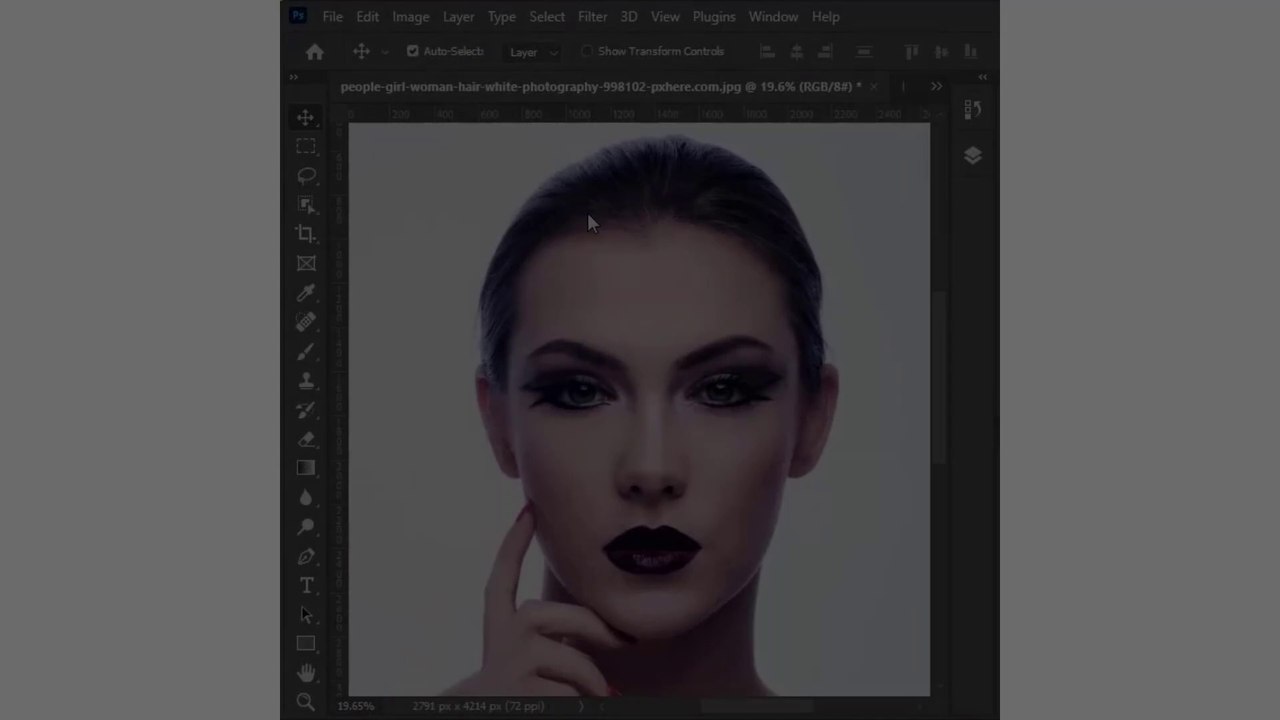Expand the right panel dock arrows
Screen dimensions: 1280x720
tap(983, 77)
